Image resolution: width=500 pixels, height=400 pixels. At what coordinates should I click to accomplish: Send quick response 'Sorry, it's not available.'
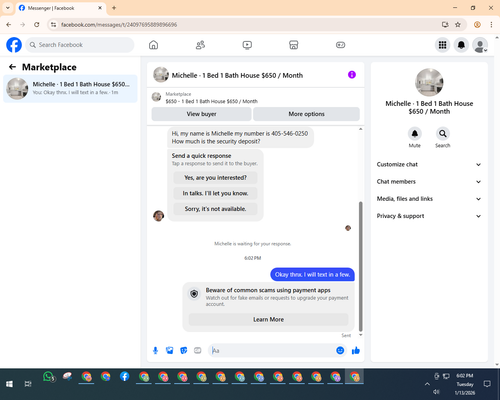(215, 209)
